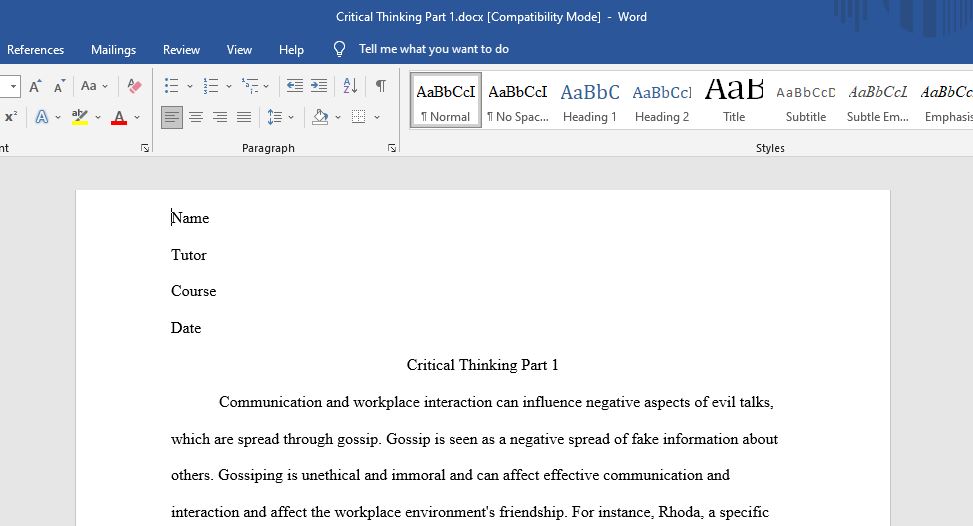The height and width of the screenshot is (526, 973).
Task: Click the Critical Thinking Part 1 heading
Action: (482, 365)
